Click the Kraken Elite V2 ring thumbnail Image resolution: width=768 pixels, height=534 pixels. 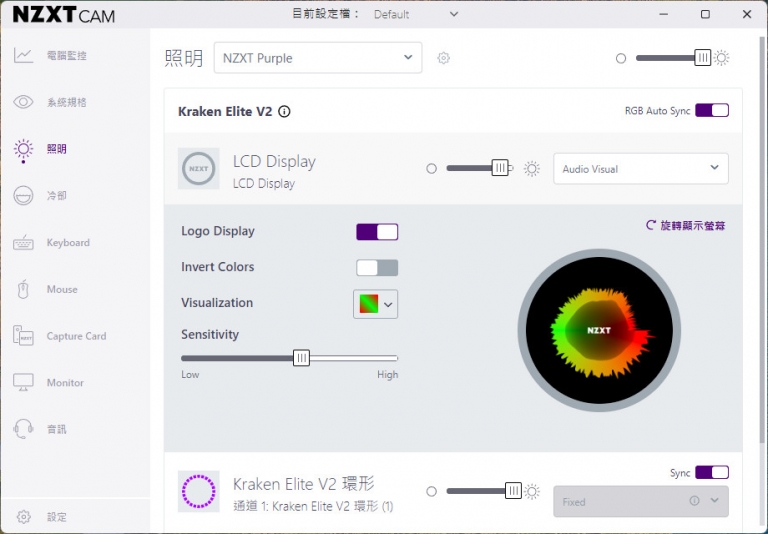198,491
